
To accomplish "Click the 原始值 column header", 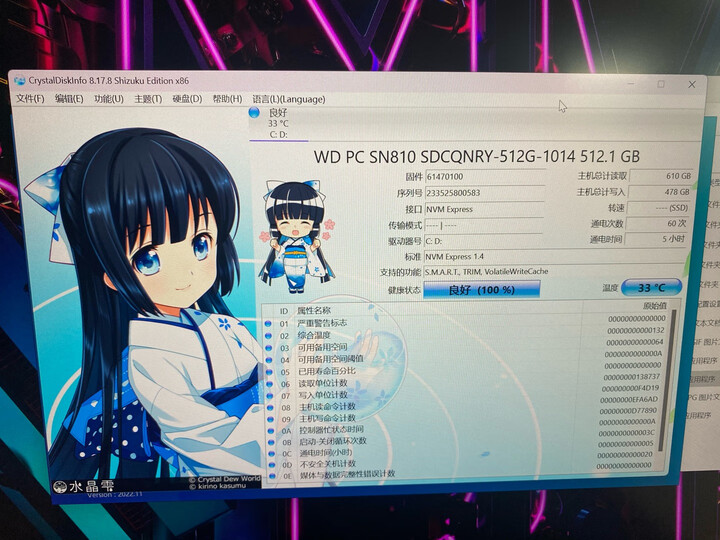I will [x=654, y=305].
